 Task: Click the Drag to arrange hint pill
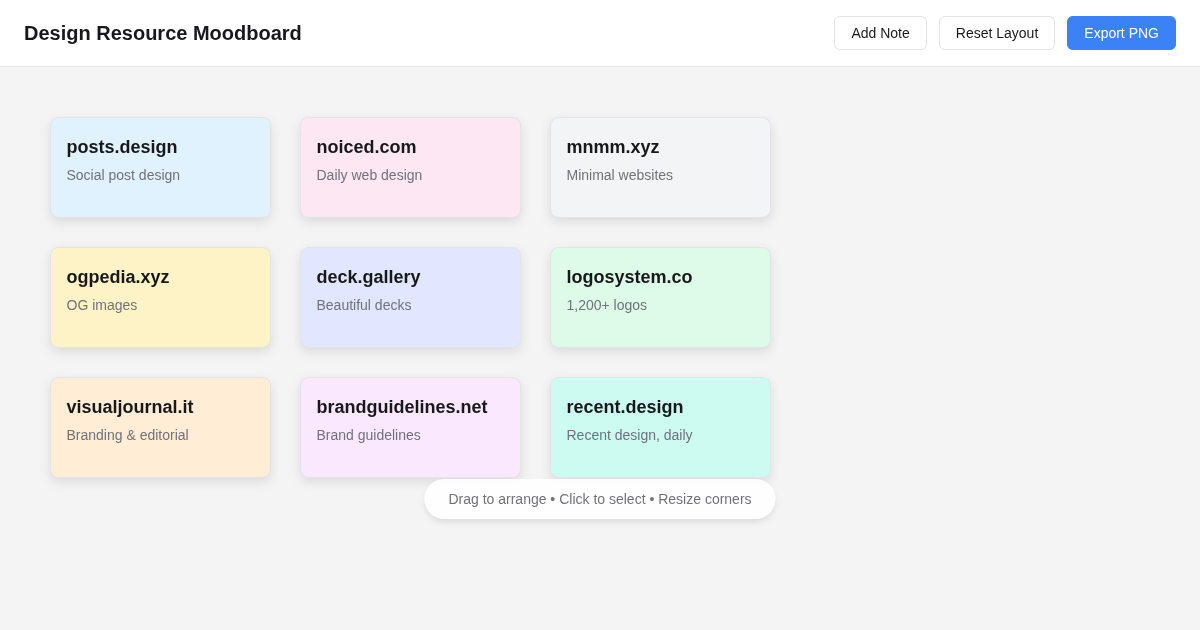(x=600, y=499)
